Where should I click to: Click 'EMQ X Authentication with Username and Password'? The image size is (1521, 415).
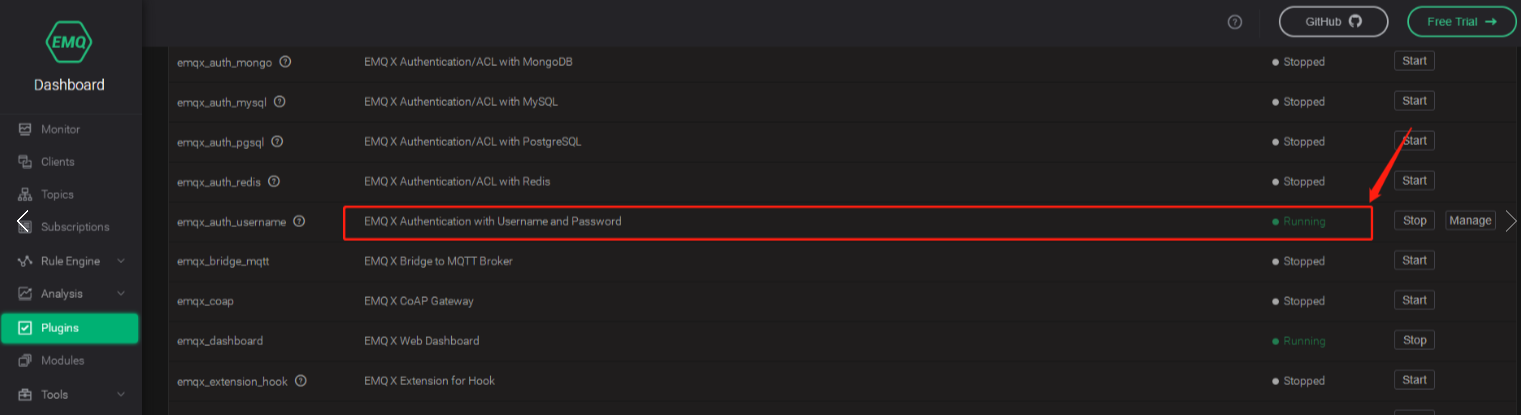point(493,221)
